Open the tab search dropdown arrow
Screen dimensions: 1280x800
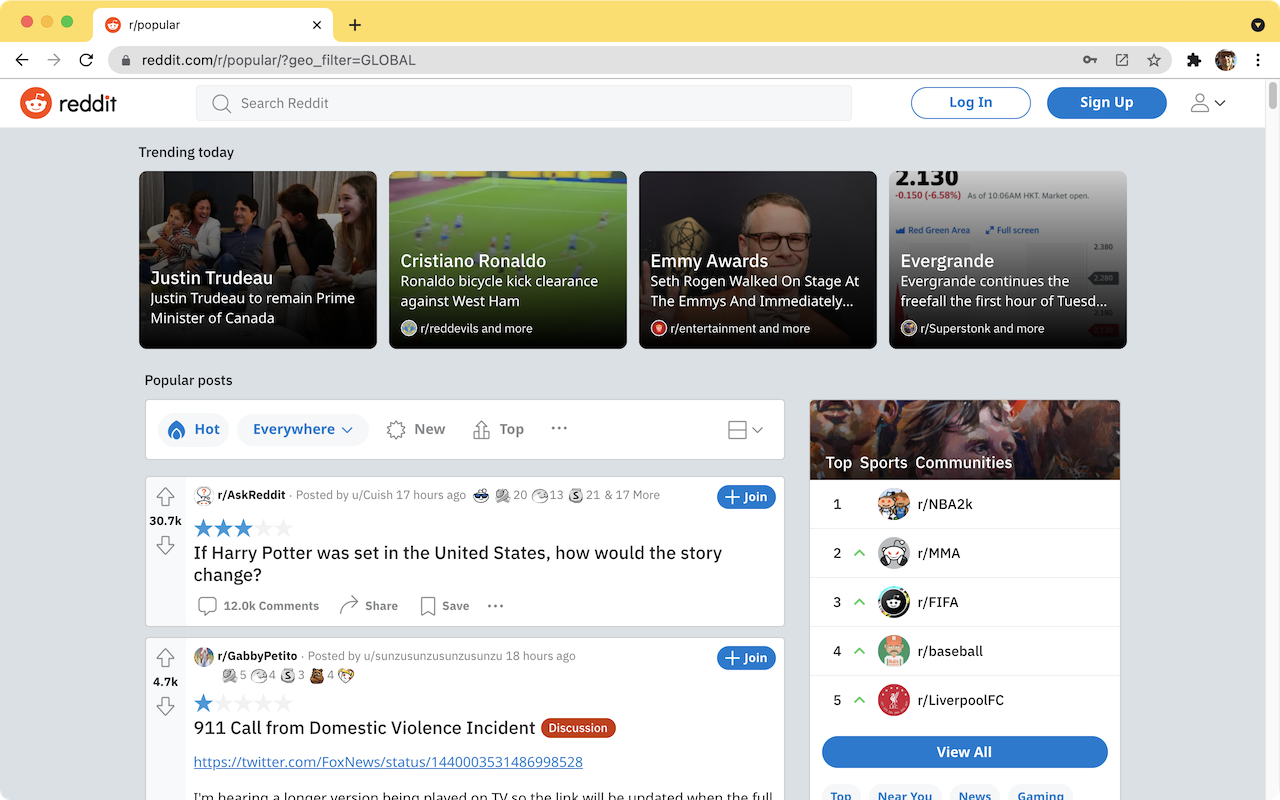coord(1258,25)
